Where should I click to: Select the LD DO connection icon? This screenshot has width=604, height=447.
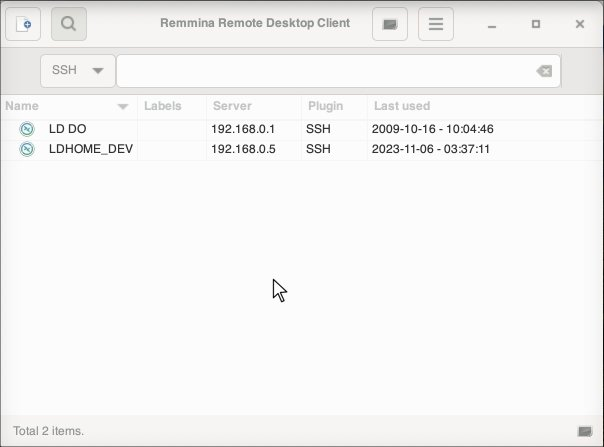tap(27, 129)
